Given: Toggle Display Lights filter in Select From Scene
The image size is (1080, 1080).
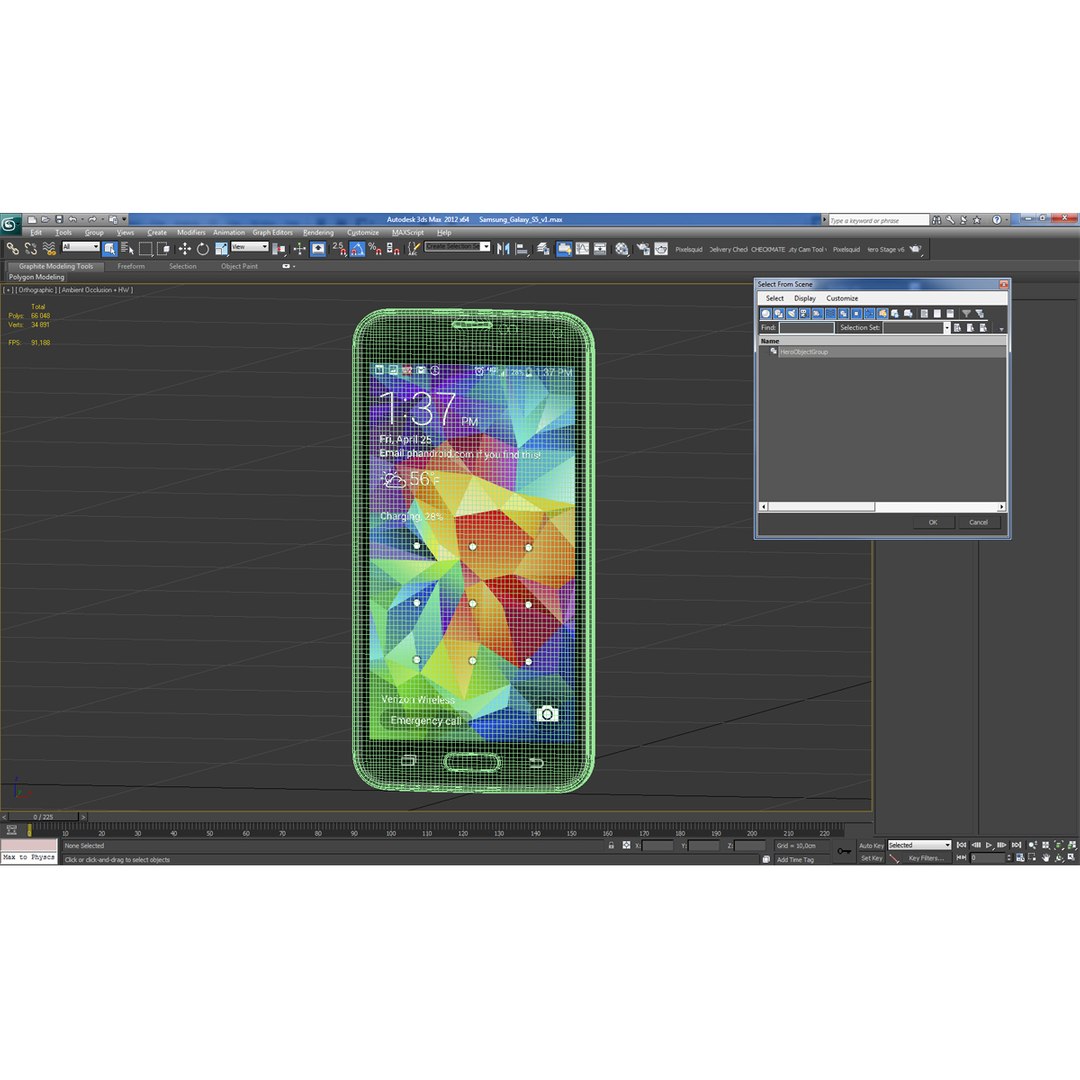Looking at the screenshot, I should [791, 313].
